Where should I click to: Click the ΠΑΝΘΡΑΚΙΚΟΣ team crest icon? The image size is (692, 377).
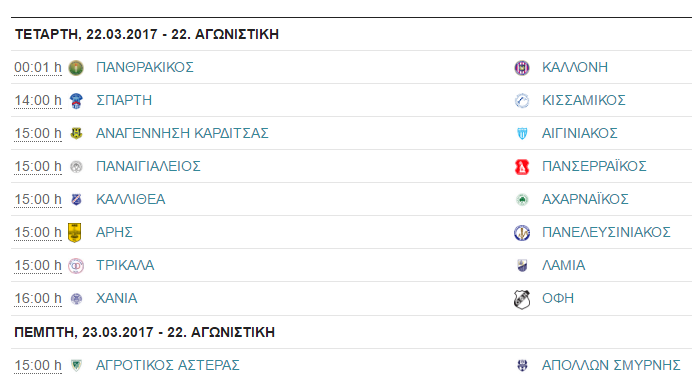tap(76, 68)
